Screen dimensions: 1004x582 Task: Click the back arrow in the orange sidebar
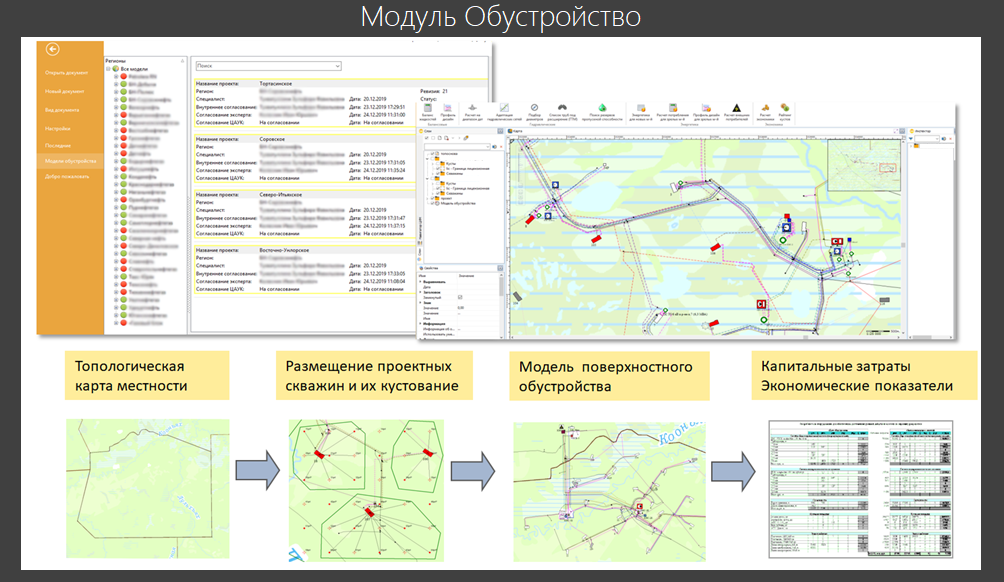click(x=53, y=49)
